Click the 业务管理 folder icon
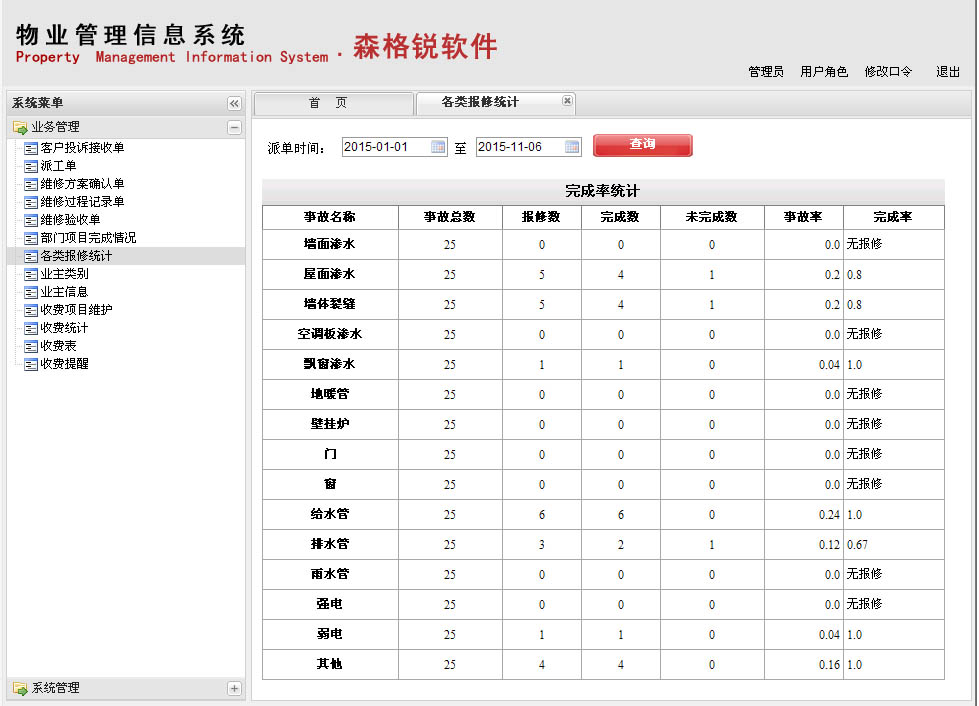Screen dimensions: 979x706 pyautogui.click(x=19, y=128)
